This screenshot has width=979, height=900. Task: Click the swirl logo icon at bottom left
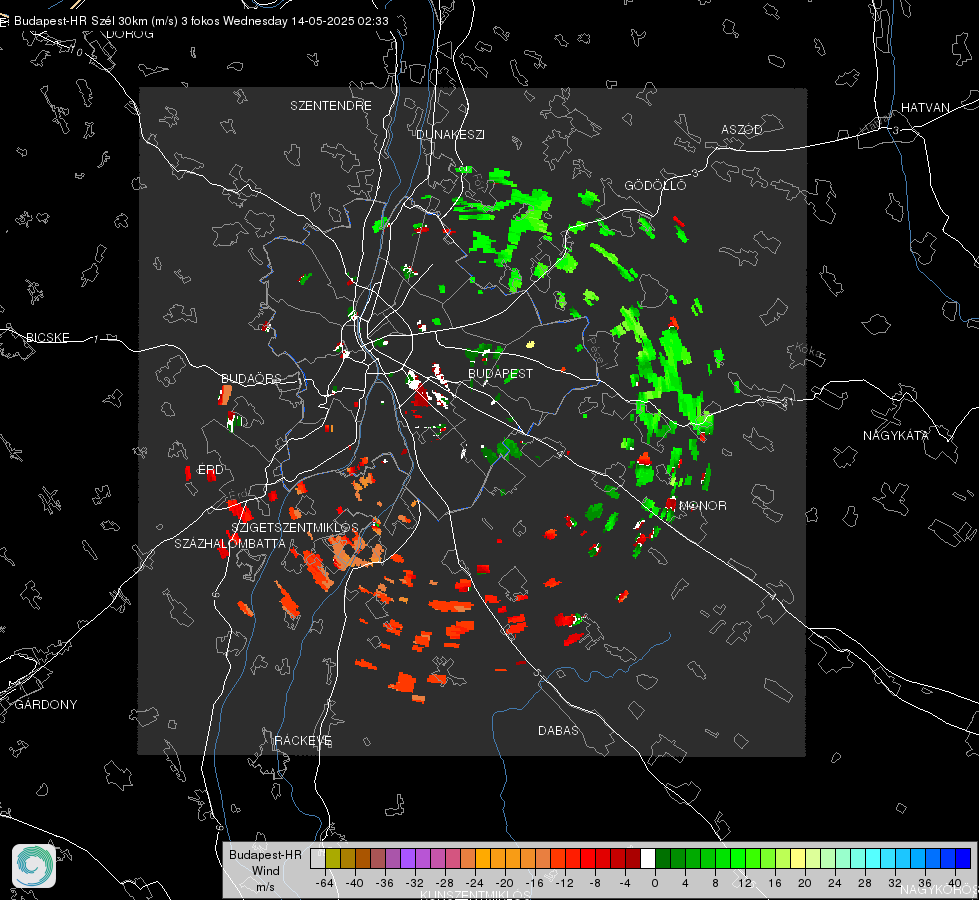tap(34, 866)
